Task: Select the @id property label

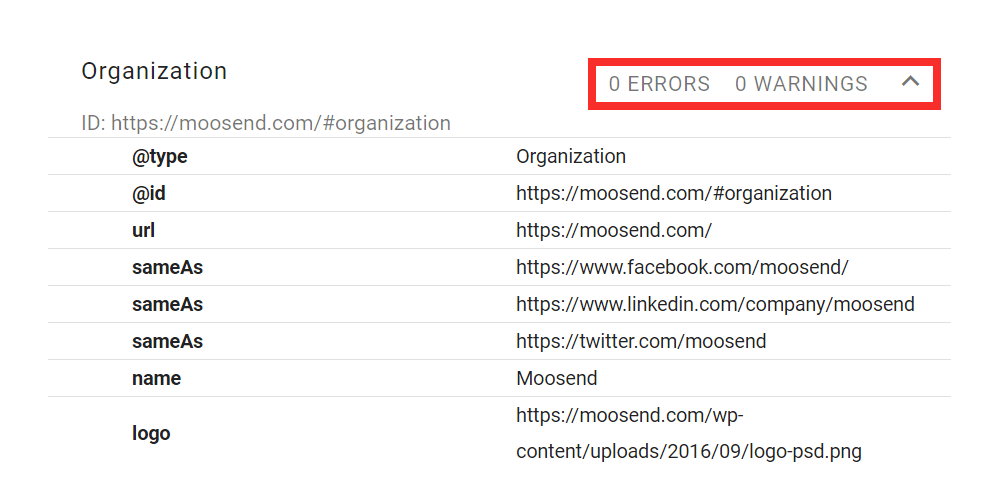Action: tap(149, 193)
